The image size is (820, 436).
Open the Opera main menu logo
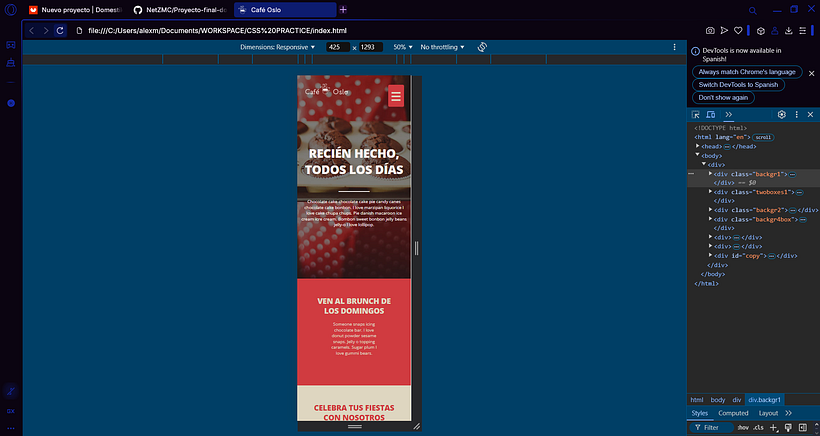point(10,9)
